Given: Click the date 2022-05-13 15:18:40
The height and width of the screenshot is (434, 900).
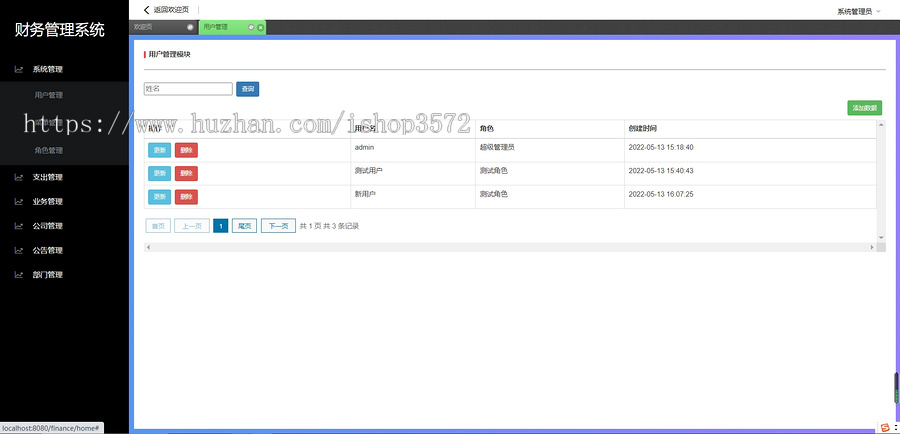Looking at the screenshot, I should pyautogui.click(x=661, y=148).
